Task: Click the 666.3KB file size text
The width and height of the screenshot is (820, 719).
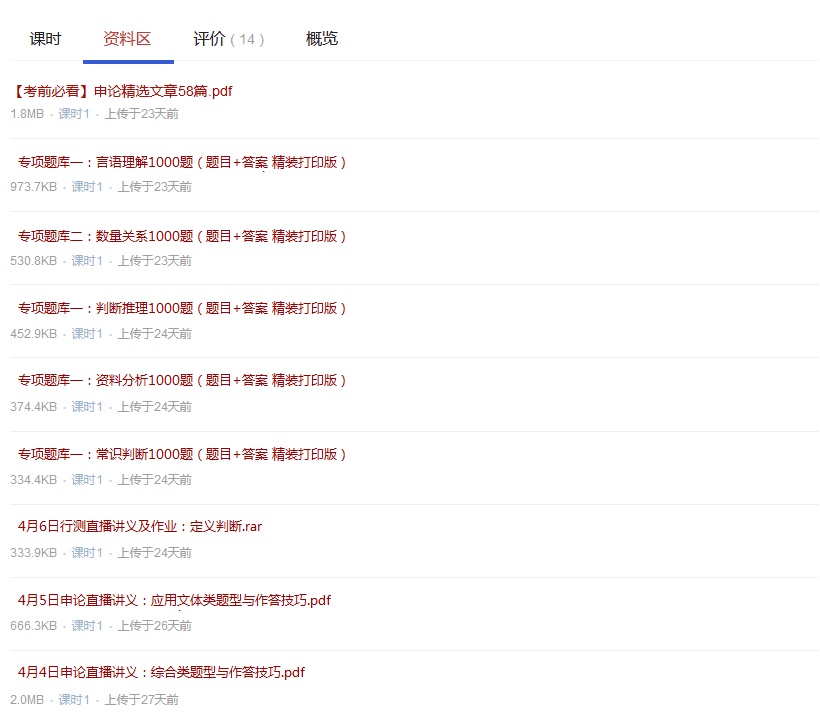Action: click(33, 625)
